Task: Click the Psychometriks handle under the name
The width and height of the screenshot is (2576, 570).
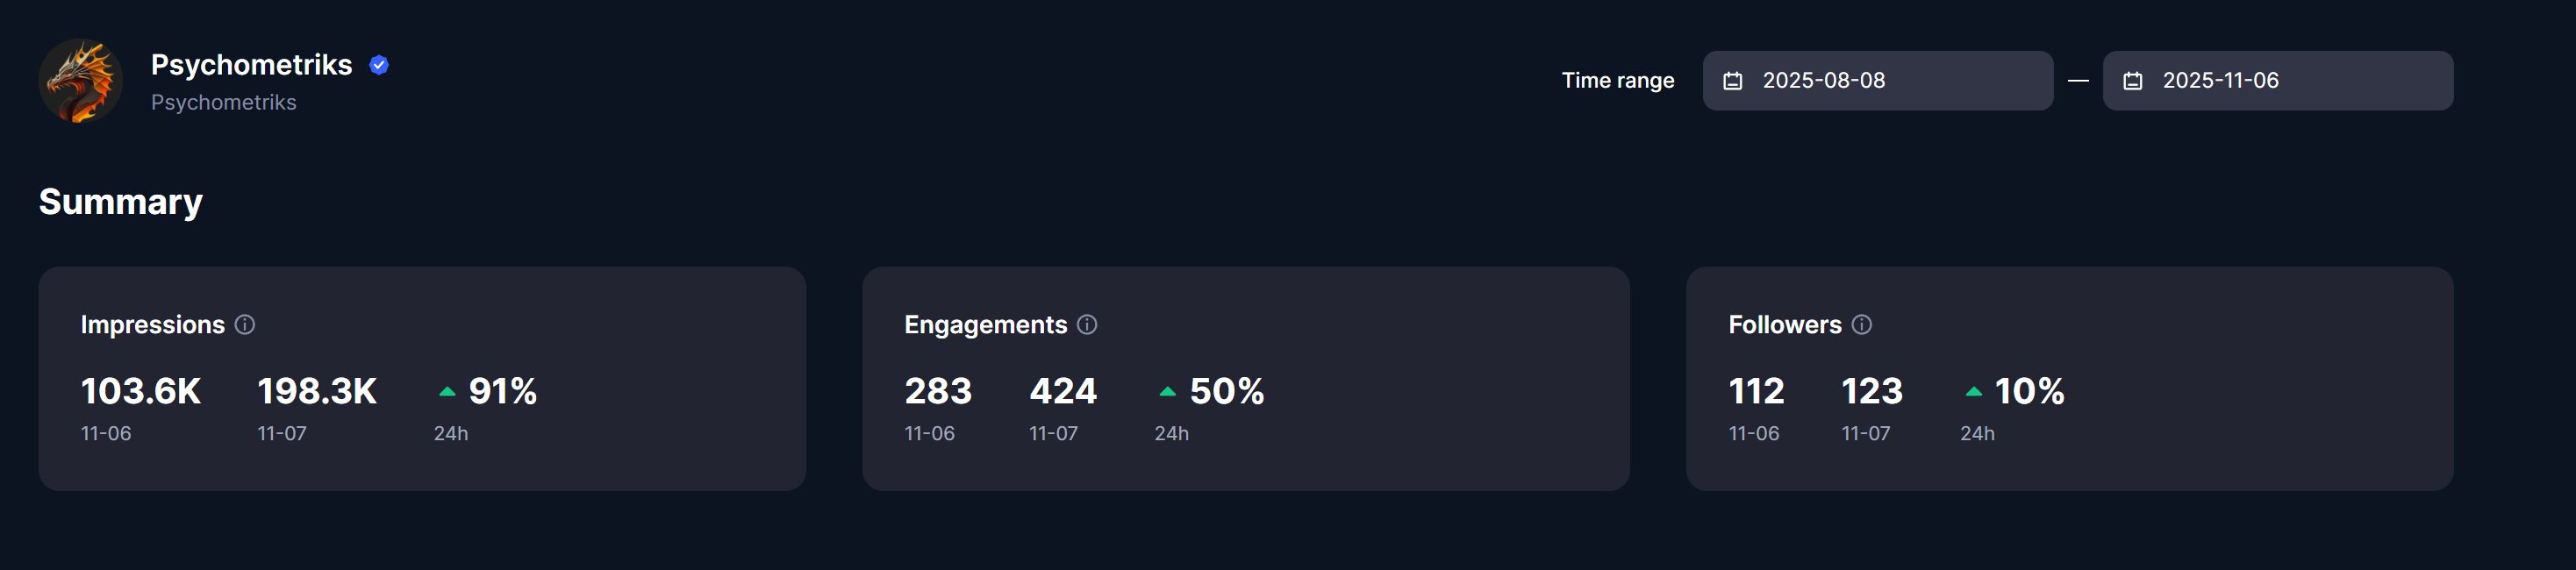Action: (x=223, y=102)
